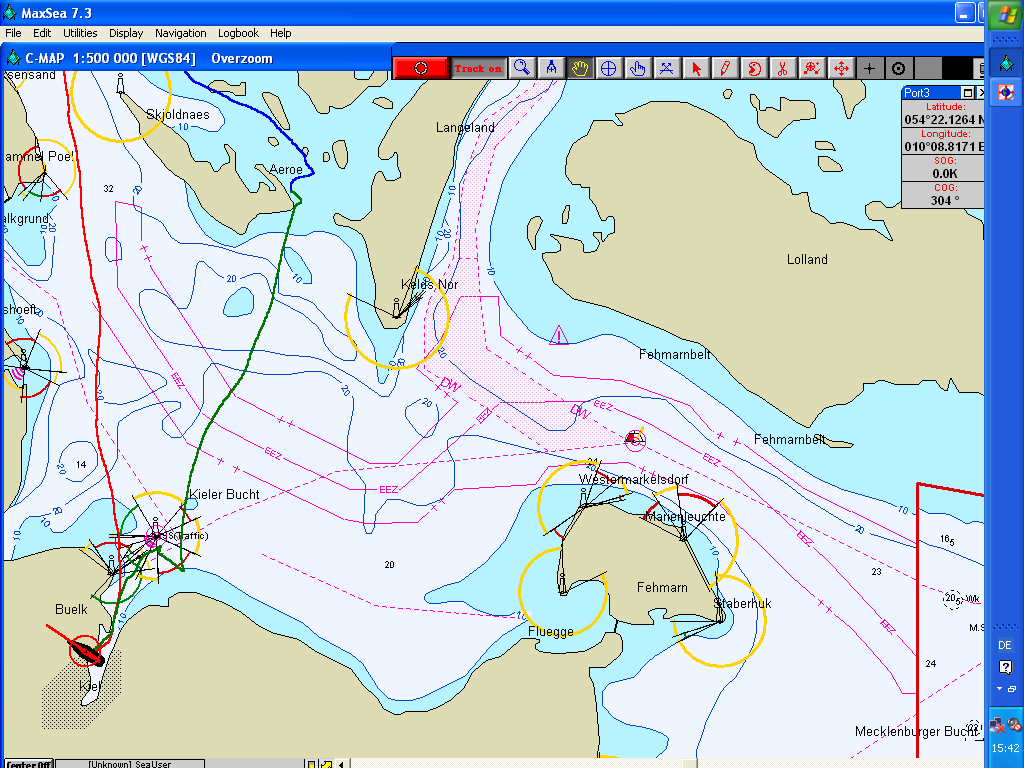Screen dimensions: 1024x768
Task: Click the red man-overboard lifebuoy button
Action: [421, 68]
